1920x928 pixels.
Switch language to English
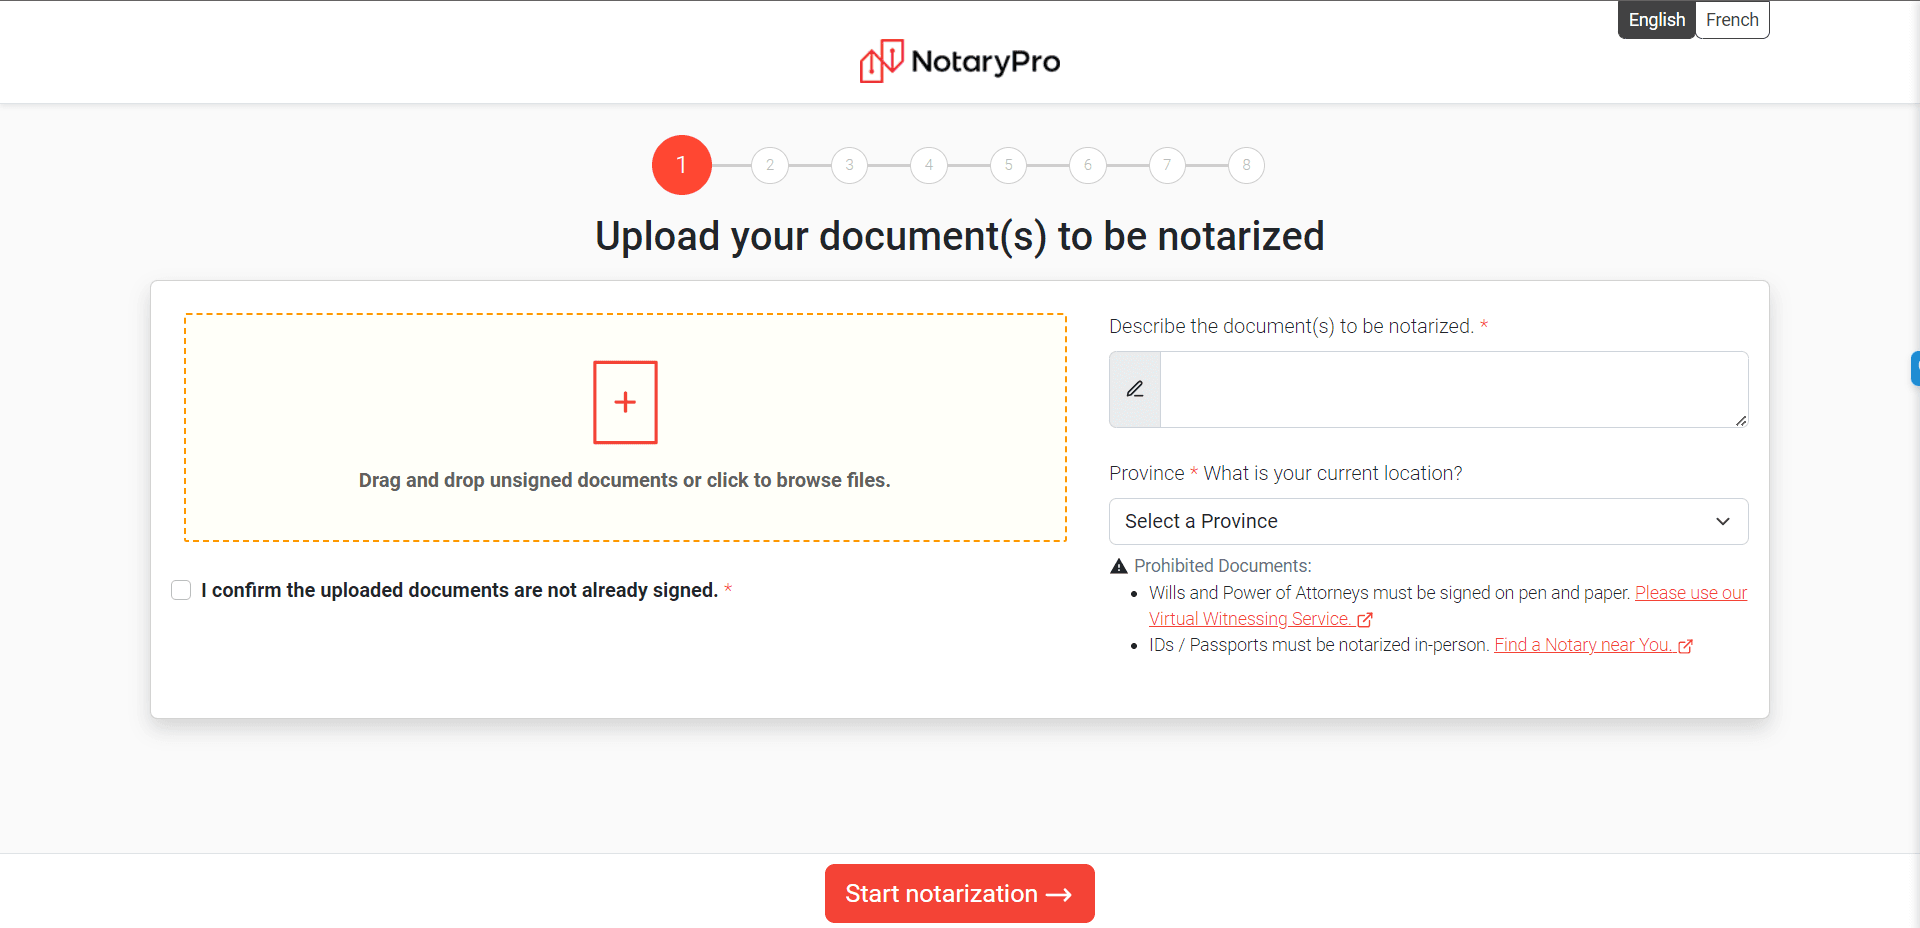point(1656,19)
